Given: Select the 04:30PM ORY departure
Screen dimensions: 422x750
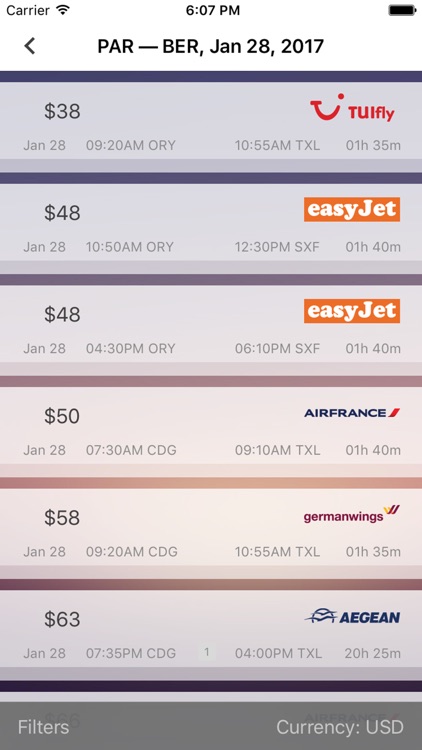Looking at the screenshot, I should coord(131,349).
